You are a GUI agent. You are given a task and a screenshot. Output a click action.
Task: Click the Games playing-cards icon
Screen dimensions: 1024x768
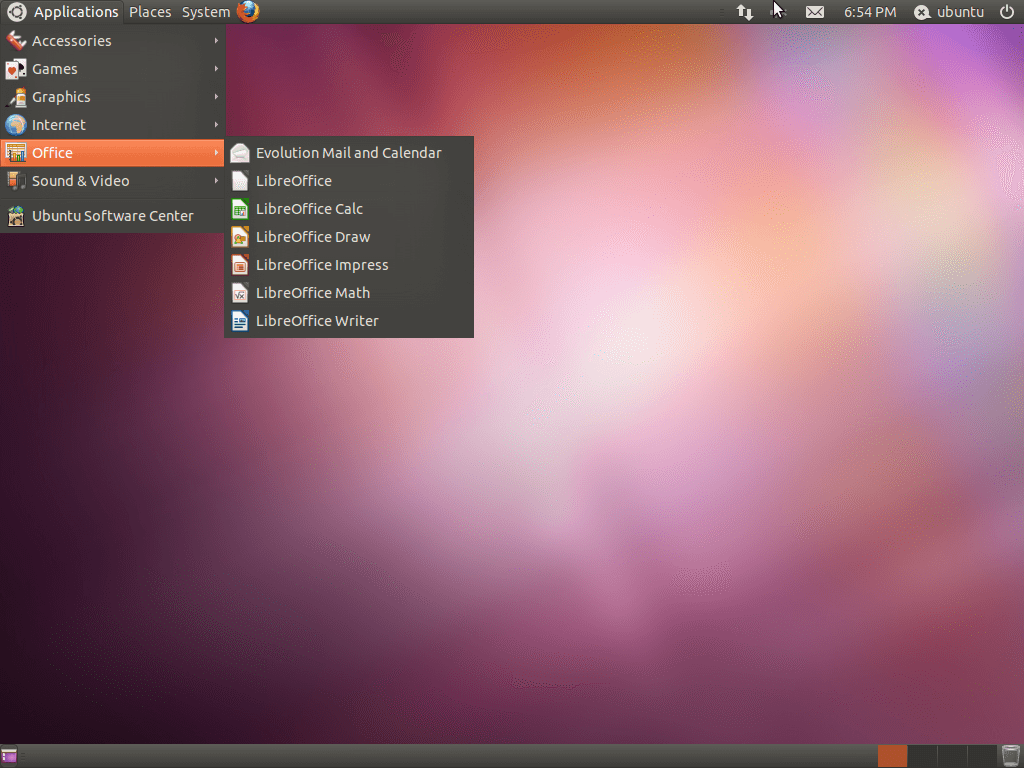[16, 69]
